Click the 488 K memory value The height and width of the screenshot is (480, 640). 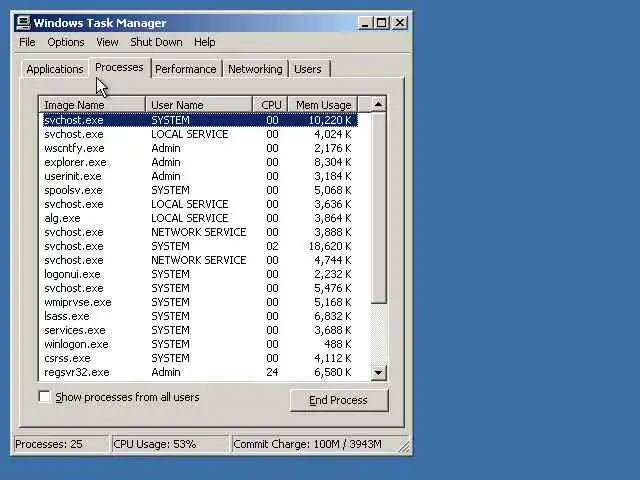(x=338, y=344)
